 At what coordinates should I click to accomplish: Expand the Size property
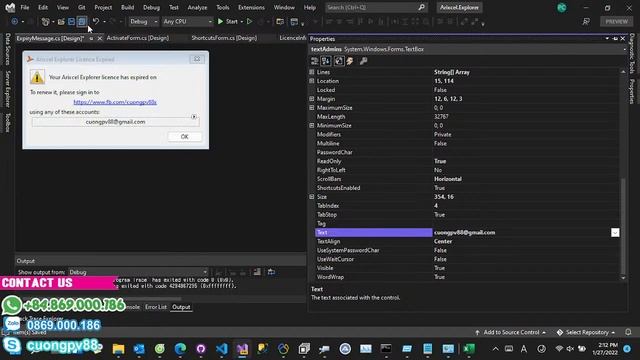(312, 197)
